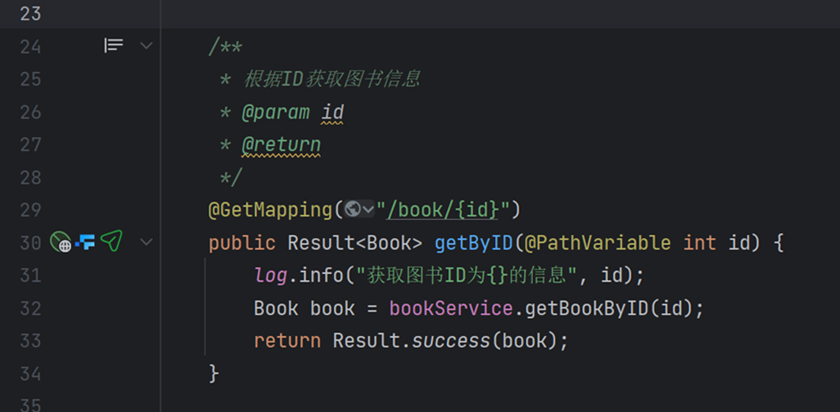Click line number 33 in the gutter
The width and height of the screenshot is (840, 412).
coord(31,341)
